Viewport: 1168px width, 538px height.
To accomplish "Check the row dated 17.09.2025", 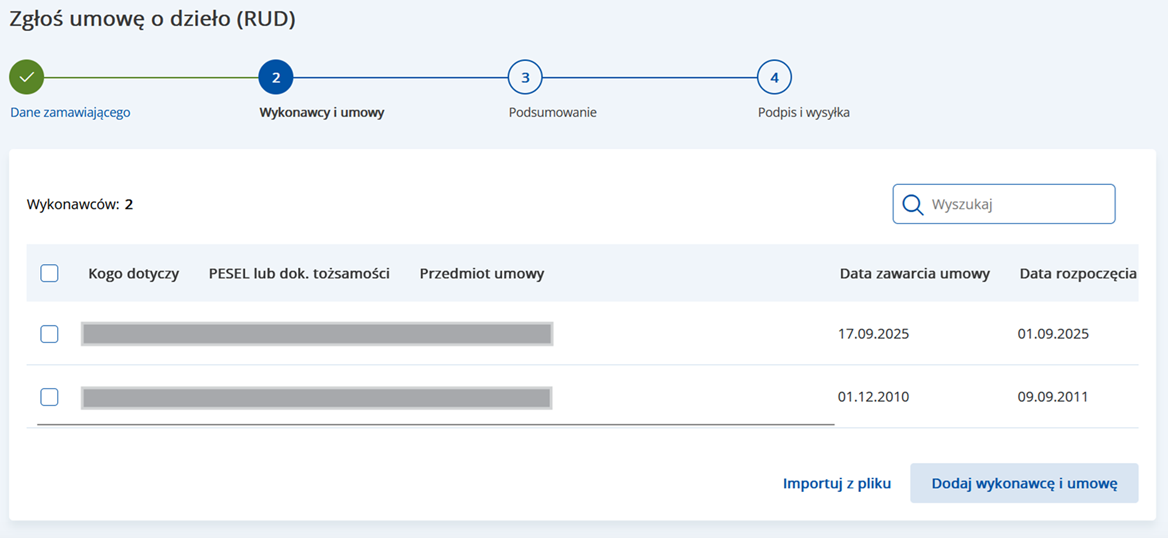I will pyautogui.click(x=49, y=334).
